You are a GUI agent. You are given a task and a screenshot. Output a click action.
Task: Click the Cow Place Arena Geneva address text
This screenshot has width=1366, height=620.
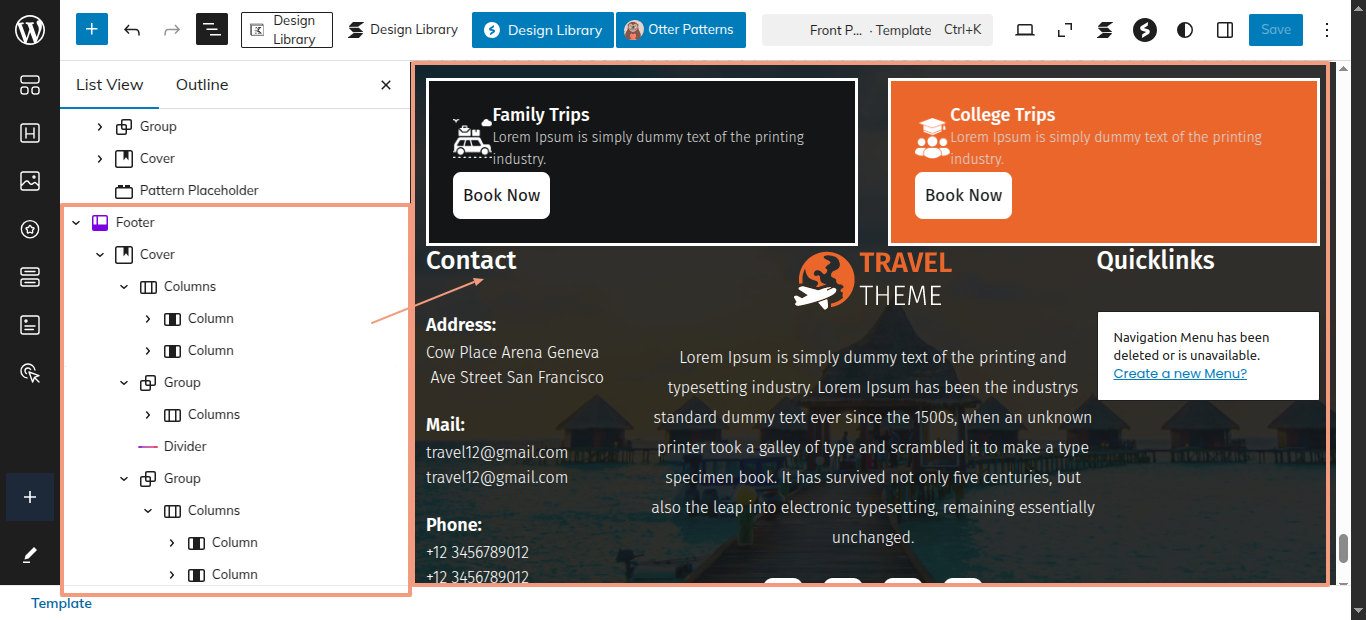coord(512,352)
